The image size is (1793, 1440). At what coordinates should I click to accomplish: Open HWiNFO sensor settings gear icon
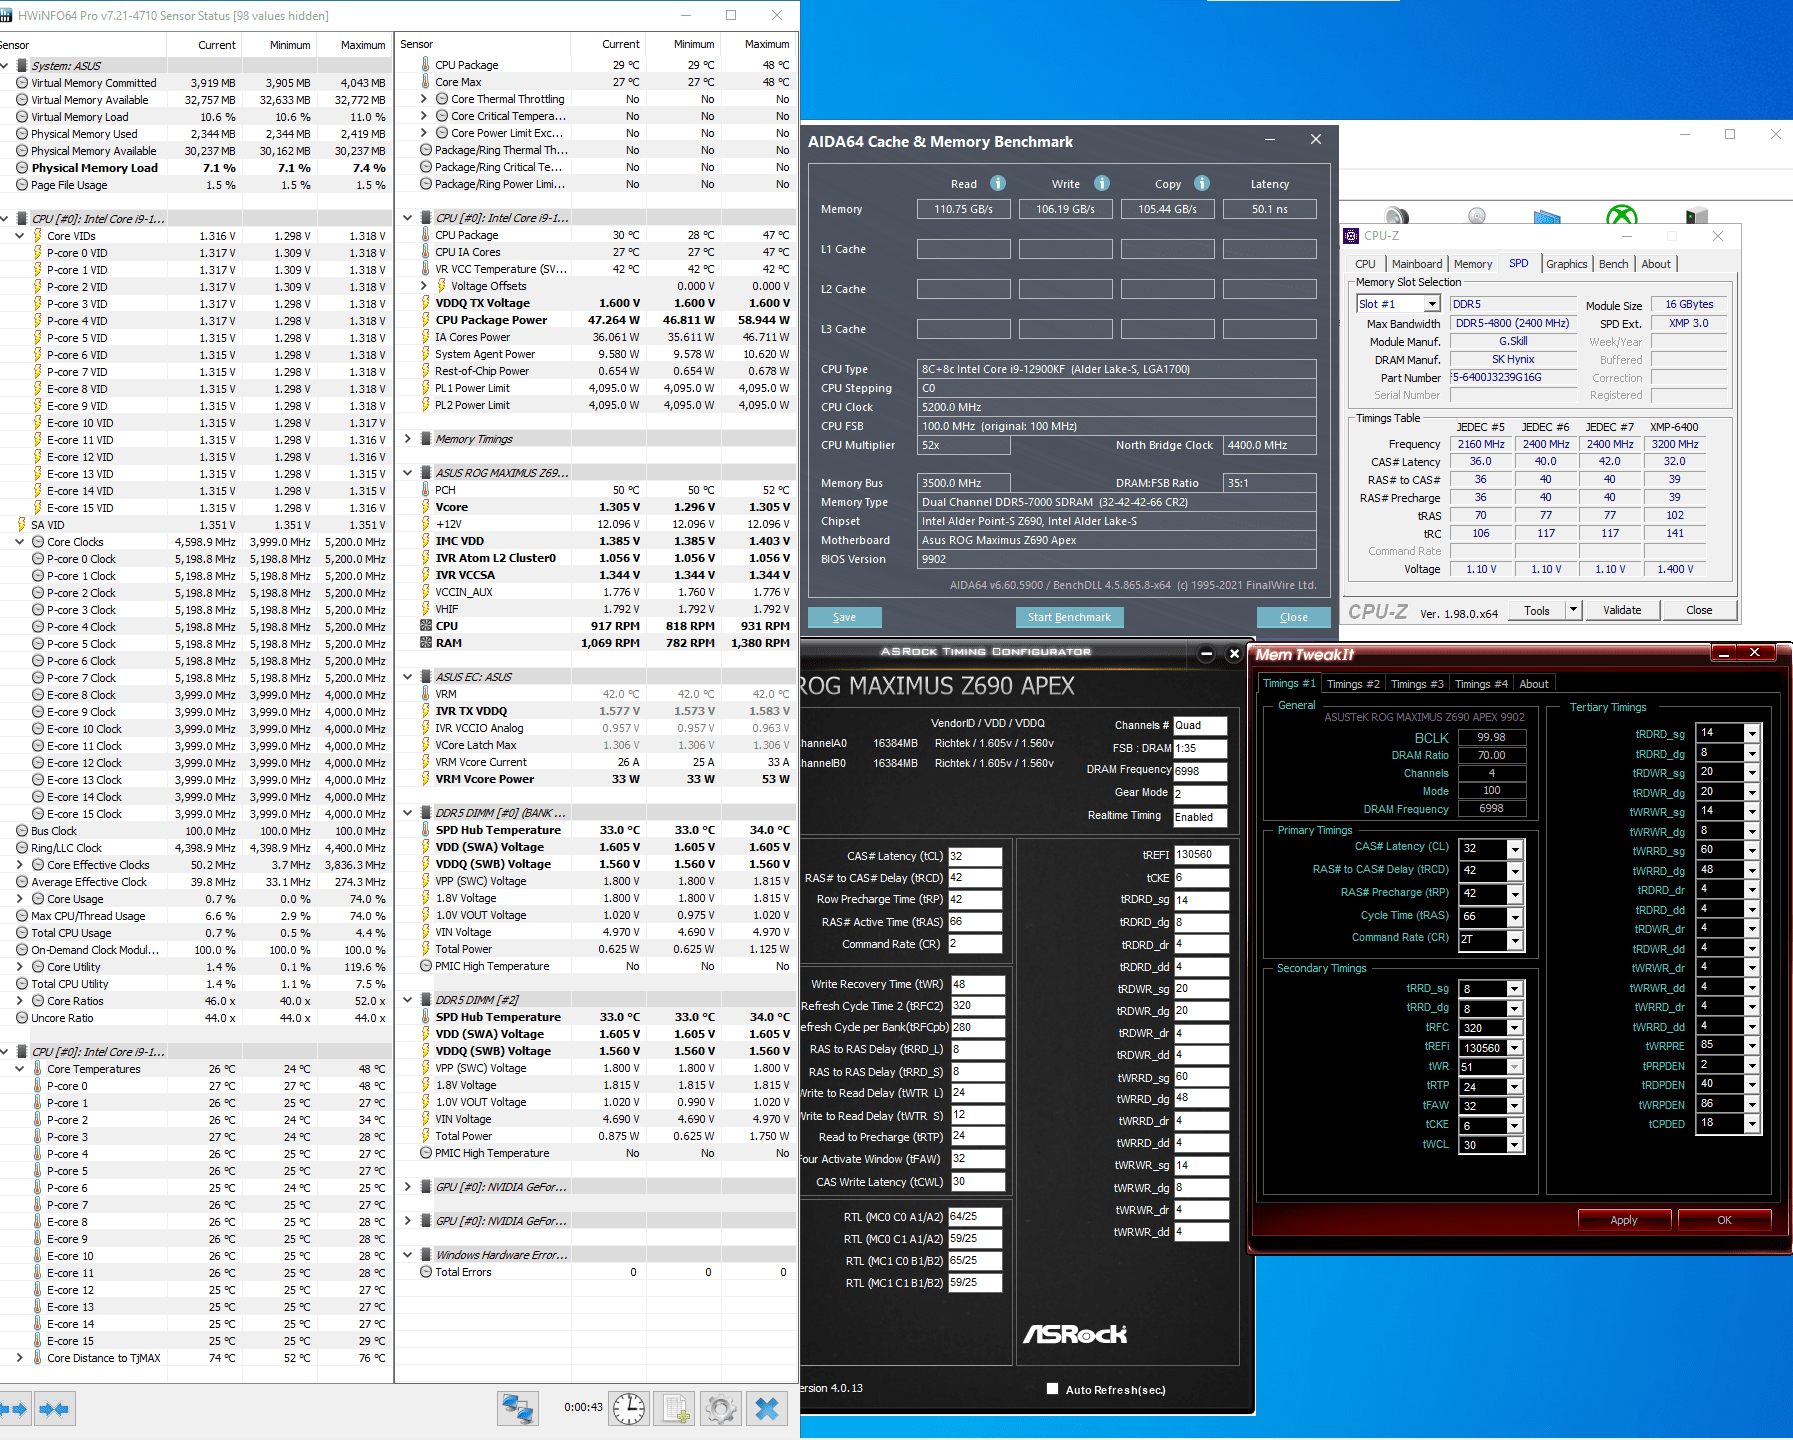coord(721,1409)
